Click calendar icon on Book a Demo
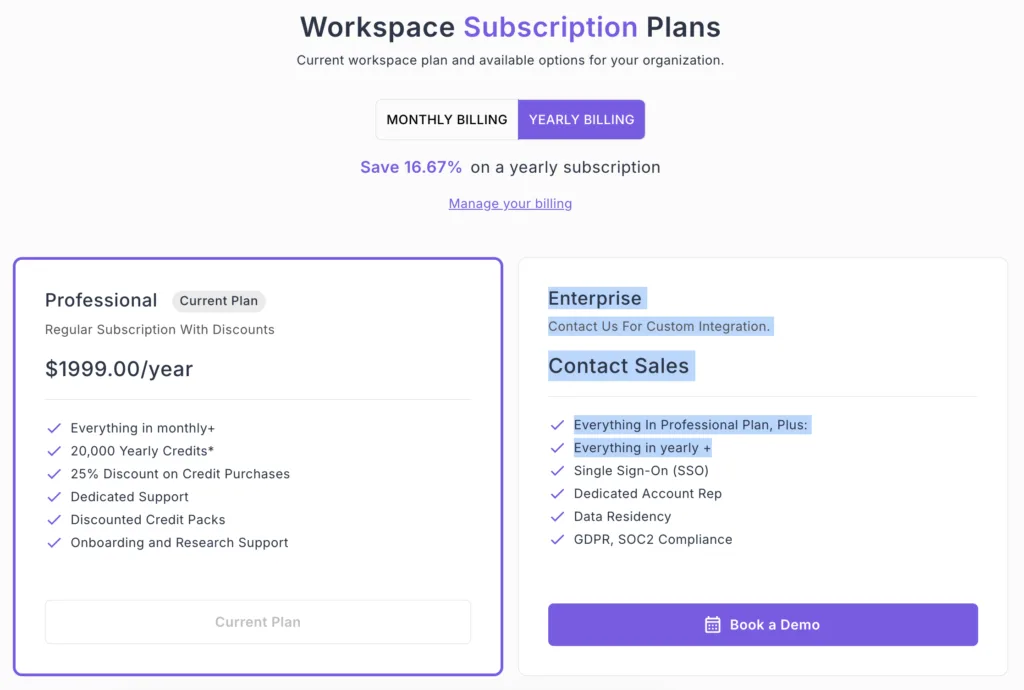This screenshot has width=1024, height=690. tap(713, 625)
